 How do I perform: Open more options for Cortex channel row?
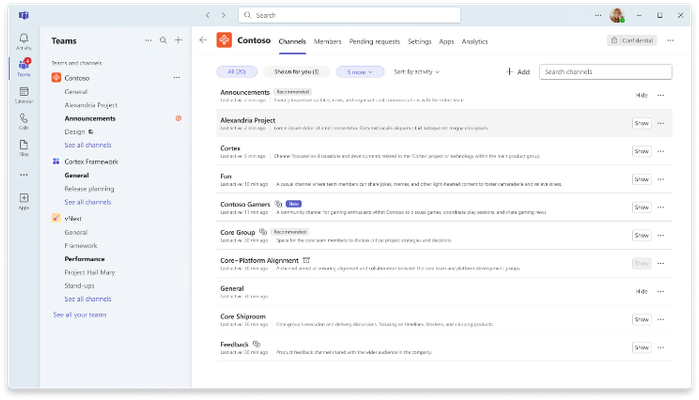(661, 152)
